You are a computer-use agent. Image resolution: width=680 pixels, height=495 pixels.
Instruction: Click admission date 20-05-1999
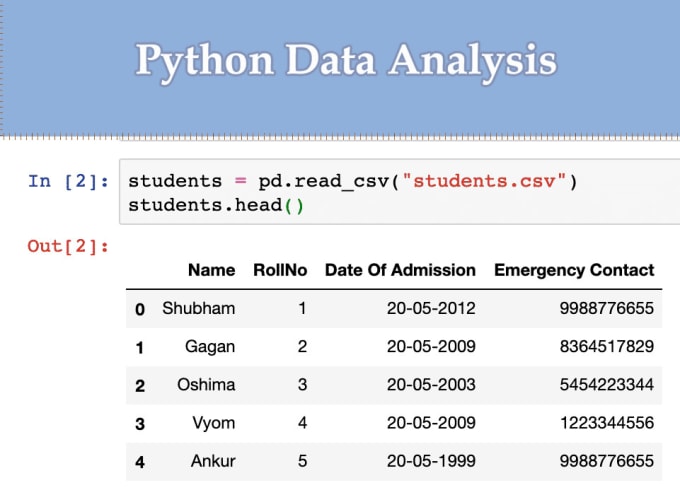coord(431,461)
